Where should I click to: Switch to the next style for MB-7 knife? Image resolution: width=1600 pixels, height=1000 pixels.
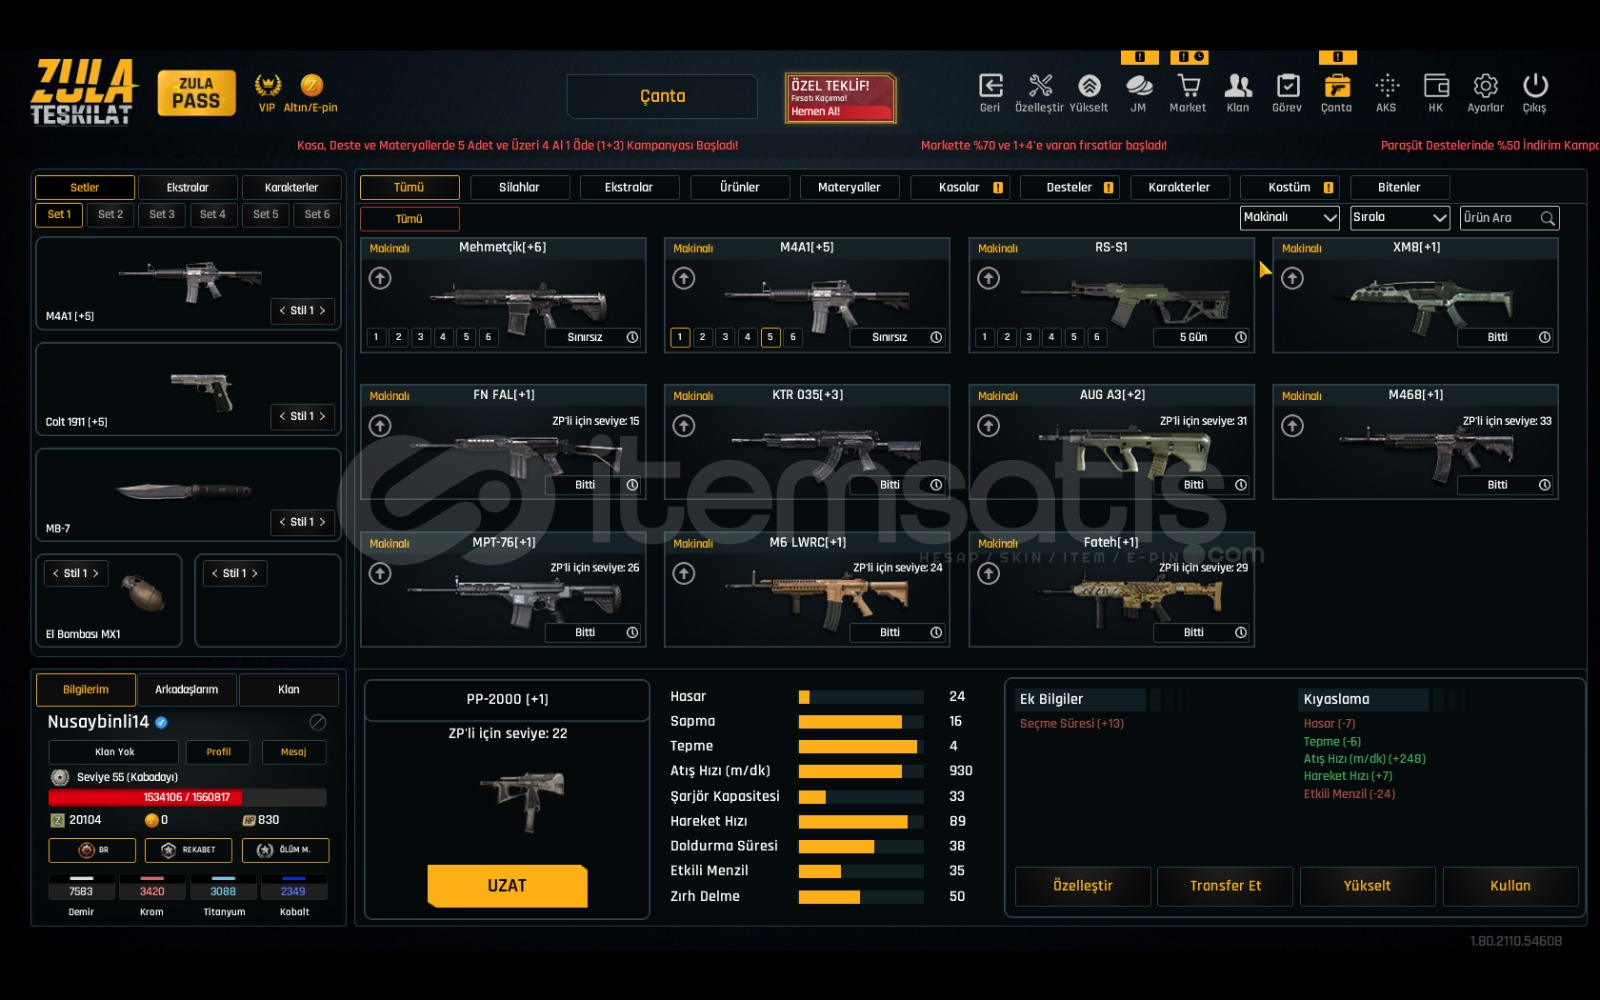(322, 522)
